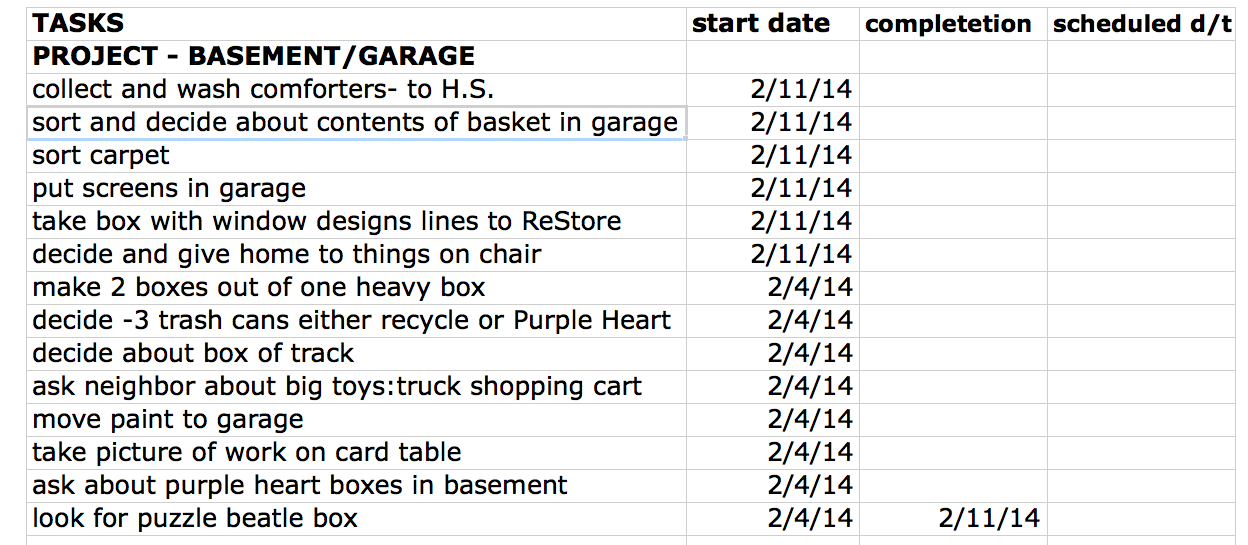Click 'ask about purple heart boxes in basement'
Image resolution: width=1248 pixels, height=545 pixels.
click(357, 486)
